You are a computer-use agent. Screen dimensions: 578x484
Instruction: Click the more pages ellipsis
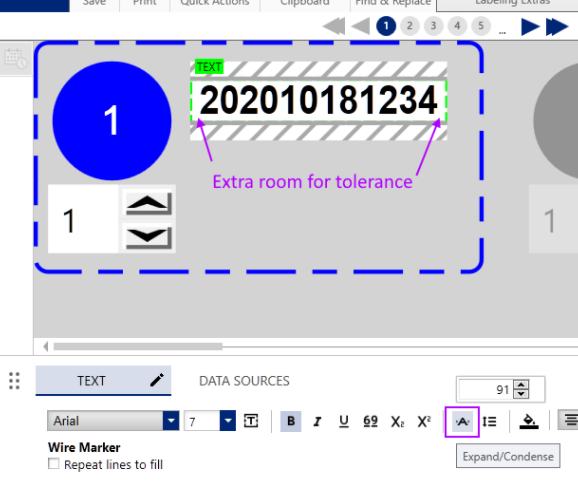tap(502, 32)
